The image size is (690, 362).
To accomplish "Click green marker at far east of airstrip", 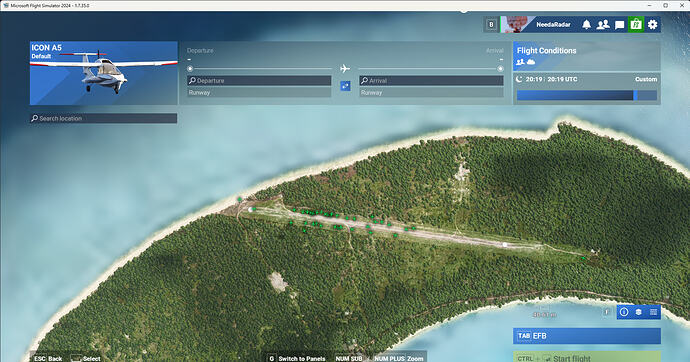I will click(x=584, y=258).
